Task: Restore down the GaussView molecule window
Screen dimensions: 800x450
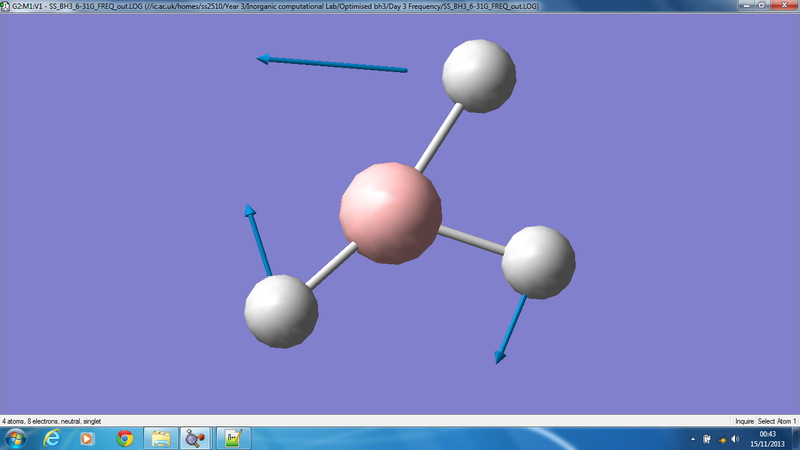Action: coord(762,5)
